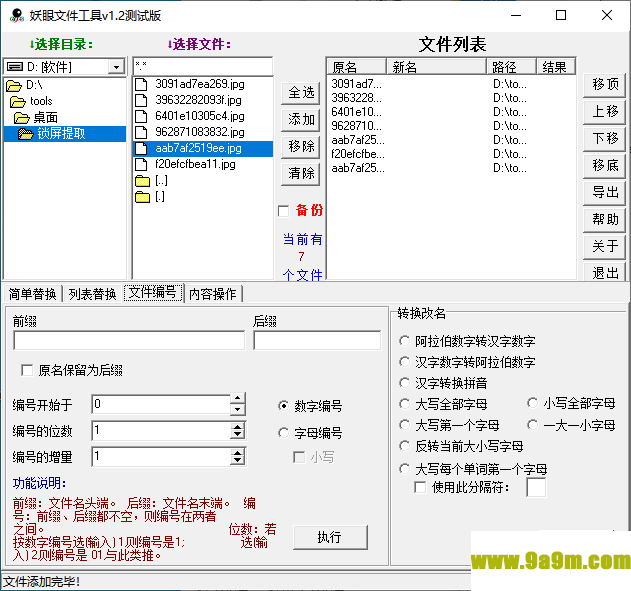Open the D: drive selection dropdown
The width and height of the screenshot is (631, 591).
point(116,67)
